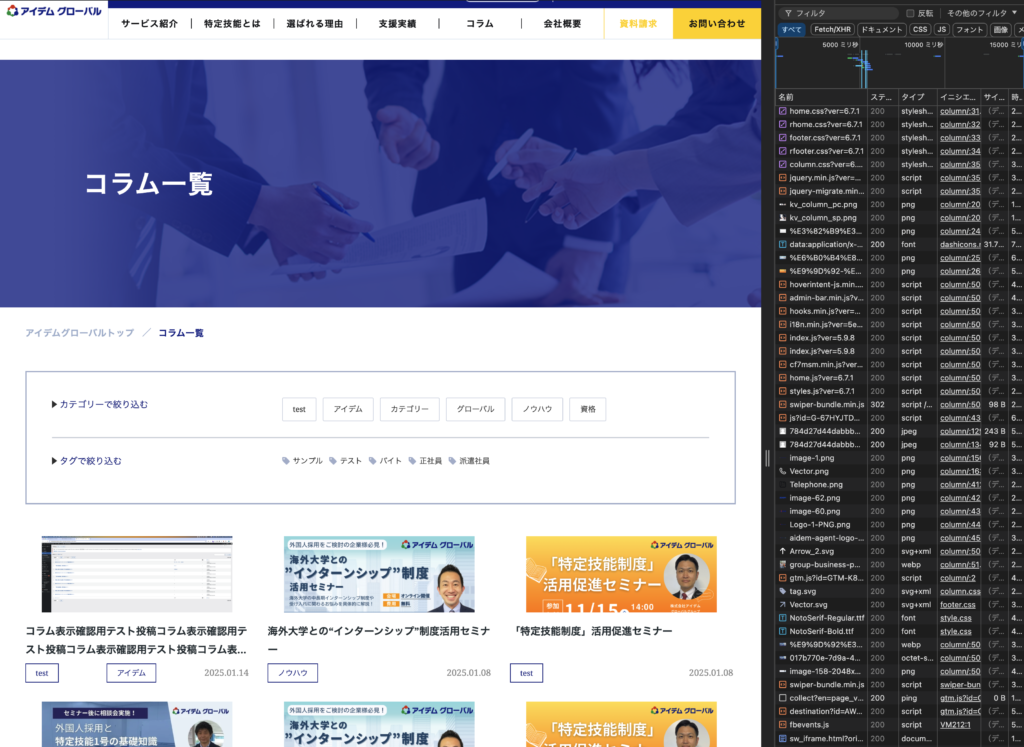Screen dimensions: 1024x747
Task: Follow the アイデムグローバルトップ breadcrumb link
Action: pos(80,333)
